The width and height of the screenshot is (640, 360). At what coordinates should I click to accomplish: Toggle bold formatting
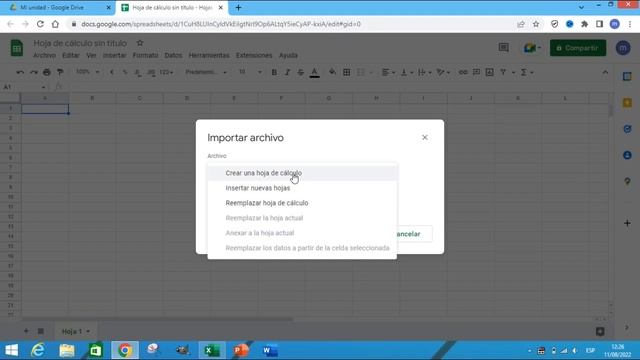tap(274, 72)
